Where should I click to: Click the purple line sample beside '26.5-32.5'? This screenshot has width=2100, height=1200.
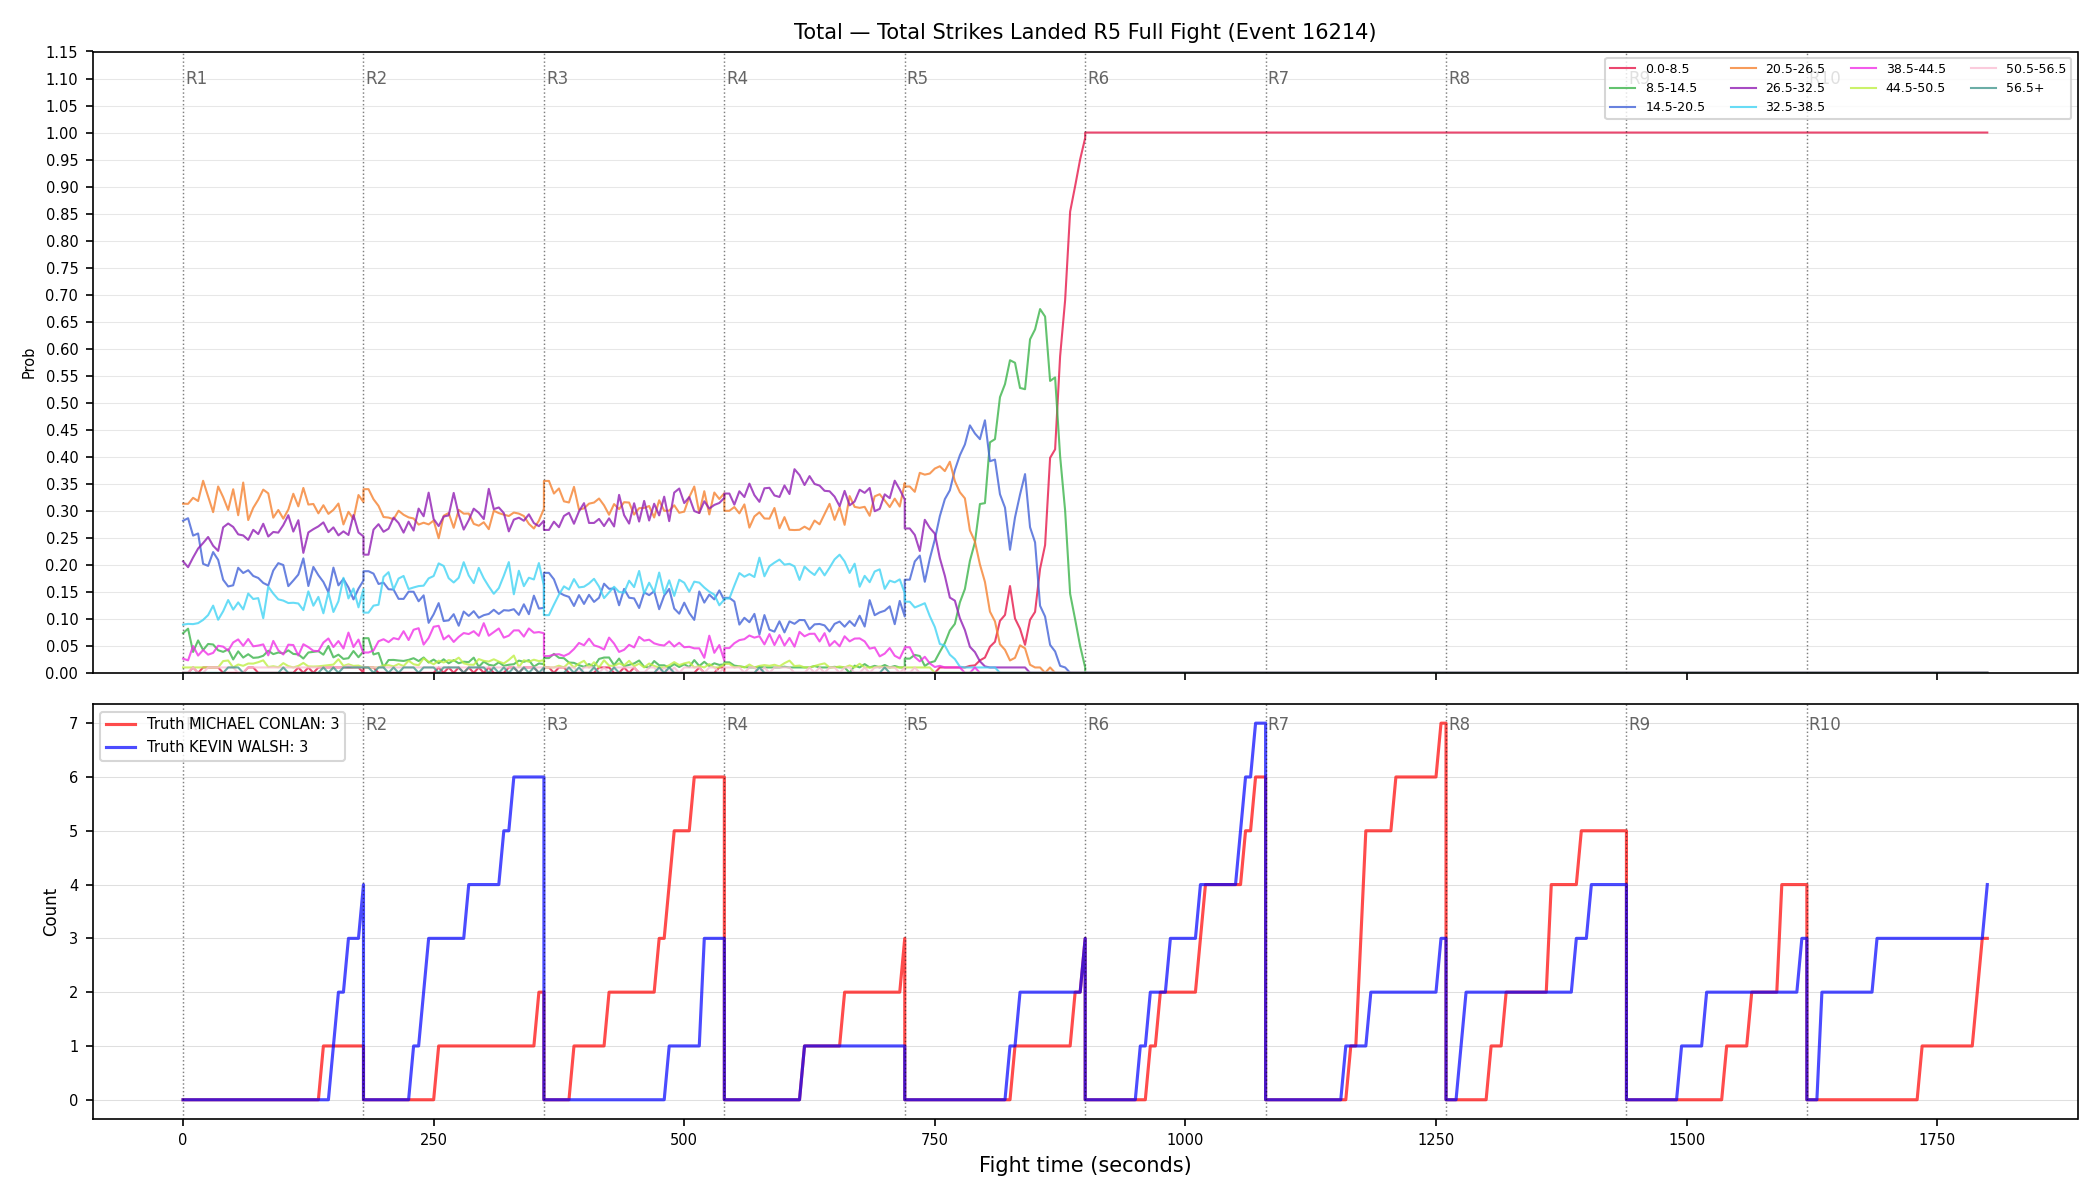click(x=1744, y=88)
